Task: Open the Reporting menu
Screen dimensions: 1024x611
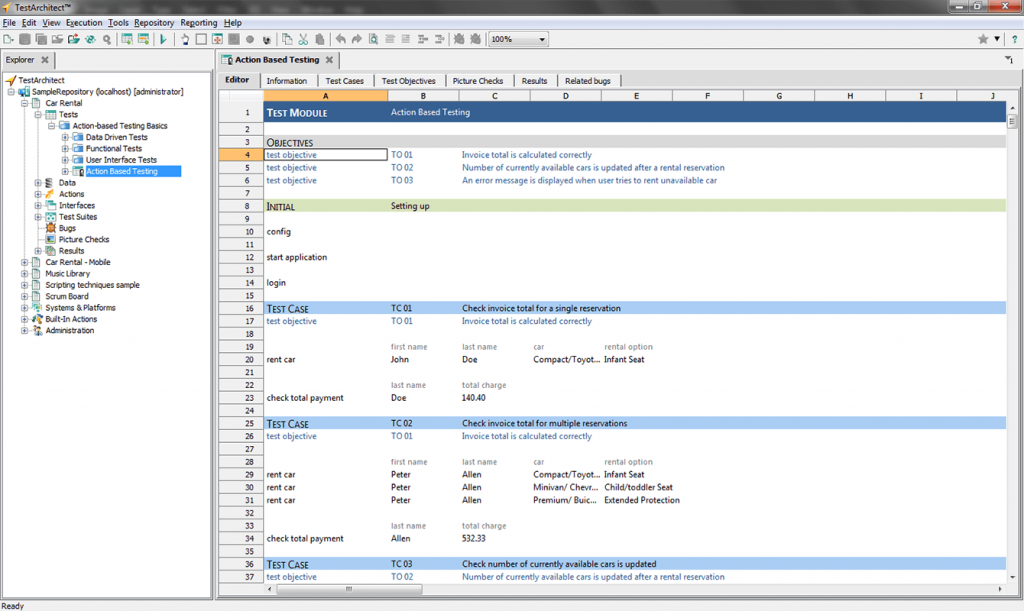Action: (x=199, y=22)
